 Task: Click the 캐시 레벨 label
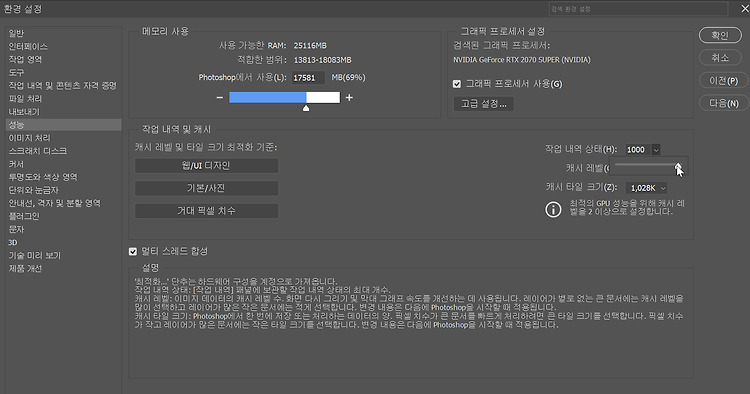click(x=587, y=168)
